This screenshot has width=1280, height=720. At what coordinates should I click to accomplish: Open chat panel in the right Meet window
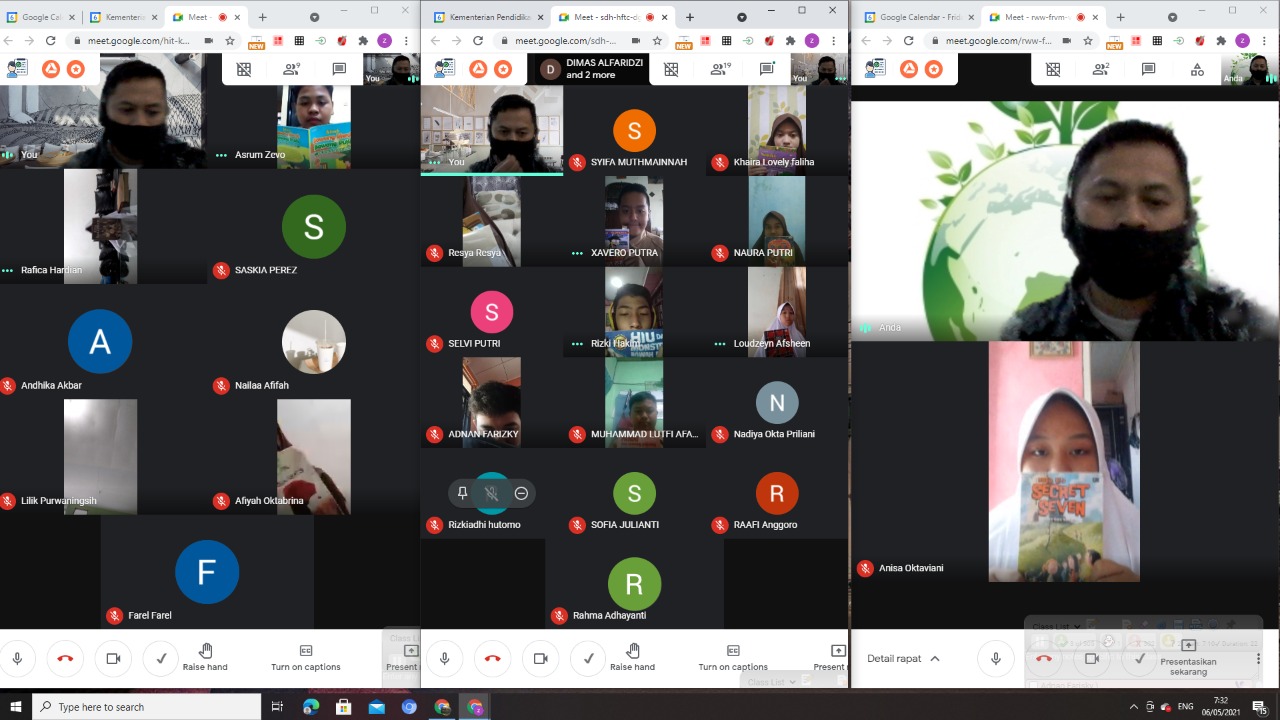point(1149,69)
